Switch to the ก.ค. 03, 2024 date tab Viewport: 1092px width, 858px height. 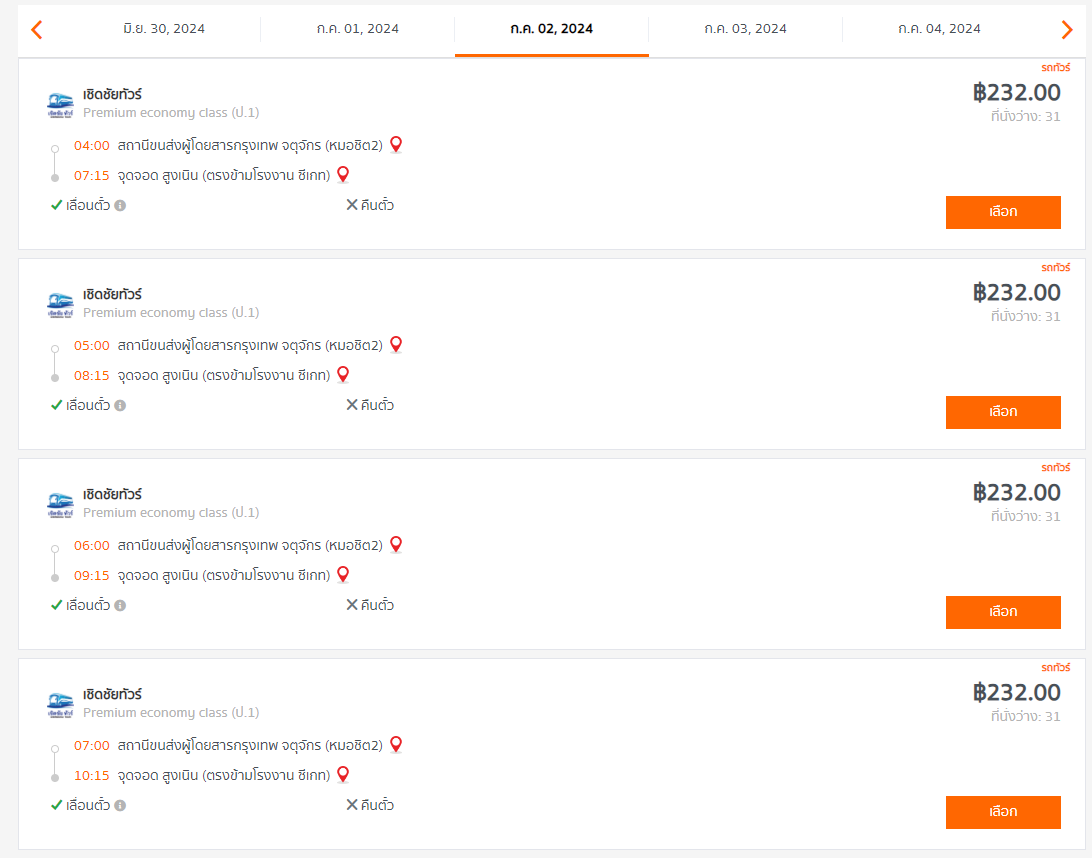745,29
